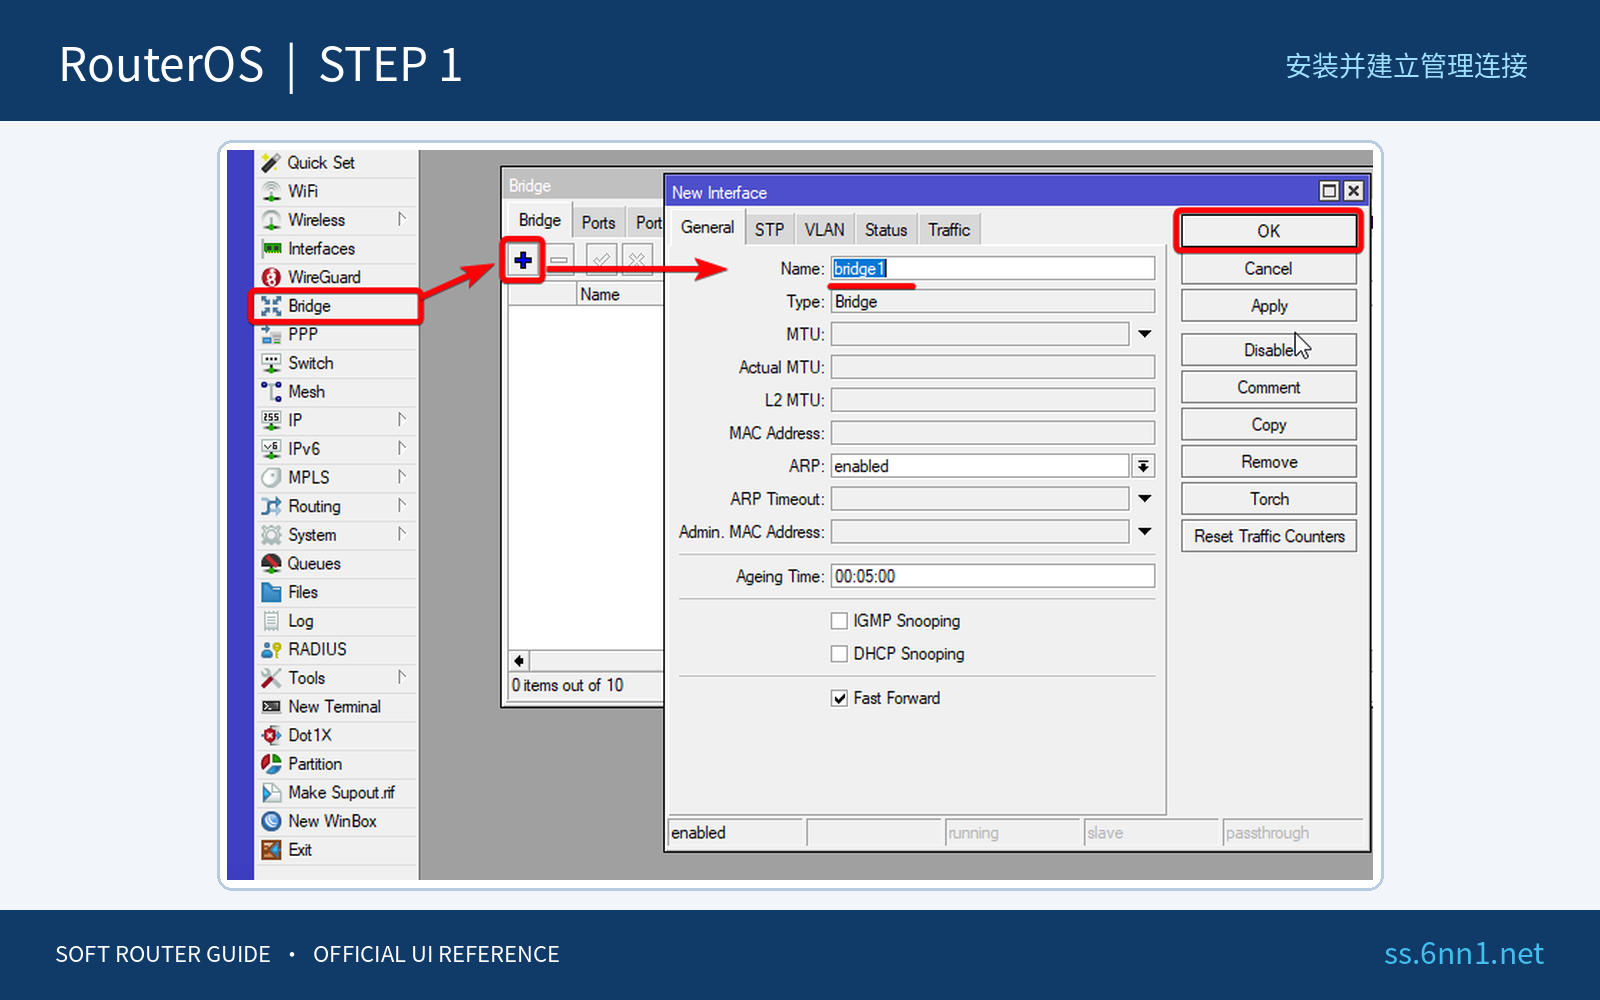Select the MPLS sidebar icon
The image size is (1600, 1000).
271,478
